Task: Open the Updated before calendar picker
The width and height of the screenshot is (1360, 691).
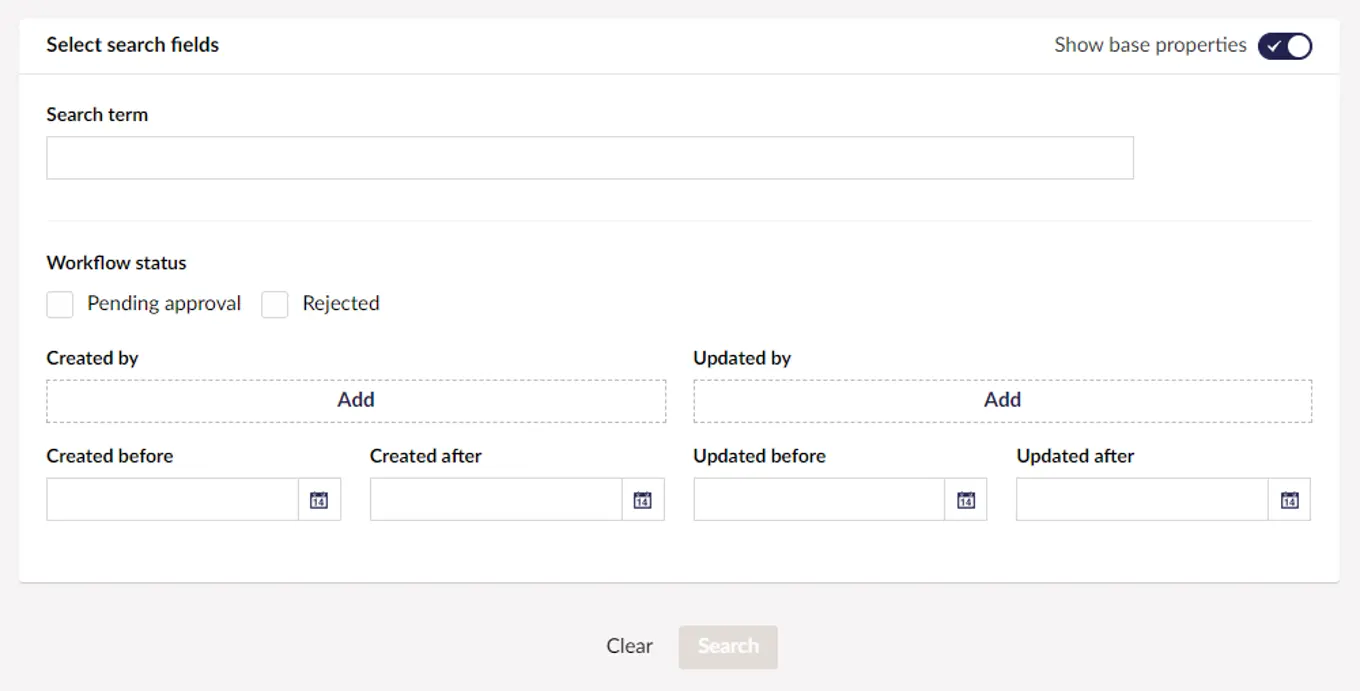Action: (x=966, y=500)
